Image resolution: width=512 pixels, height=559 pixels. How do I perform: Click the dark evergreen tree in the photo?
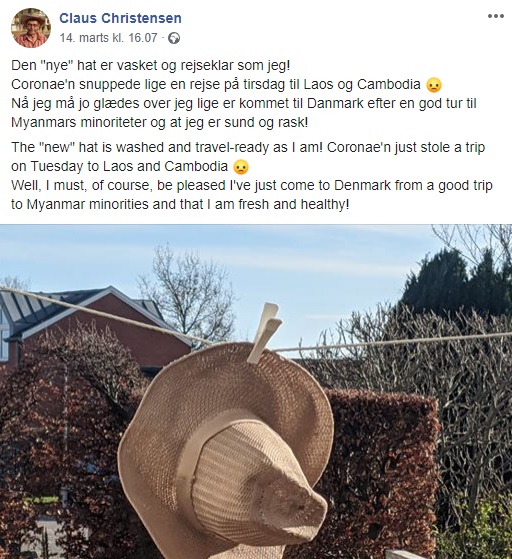coord(458,282)
